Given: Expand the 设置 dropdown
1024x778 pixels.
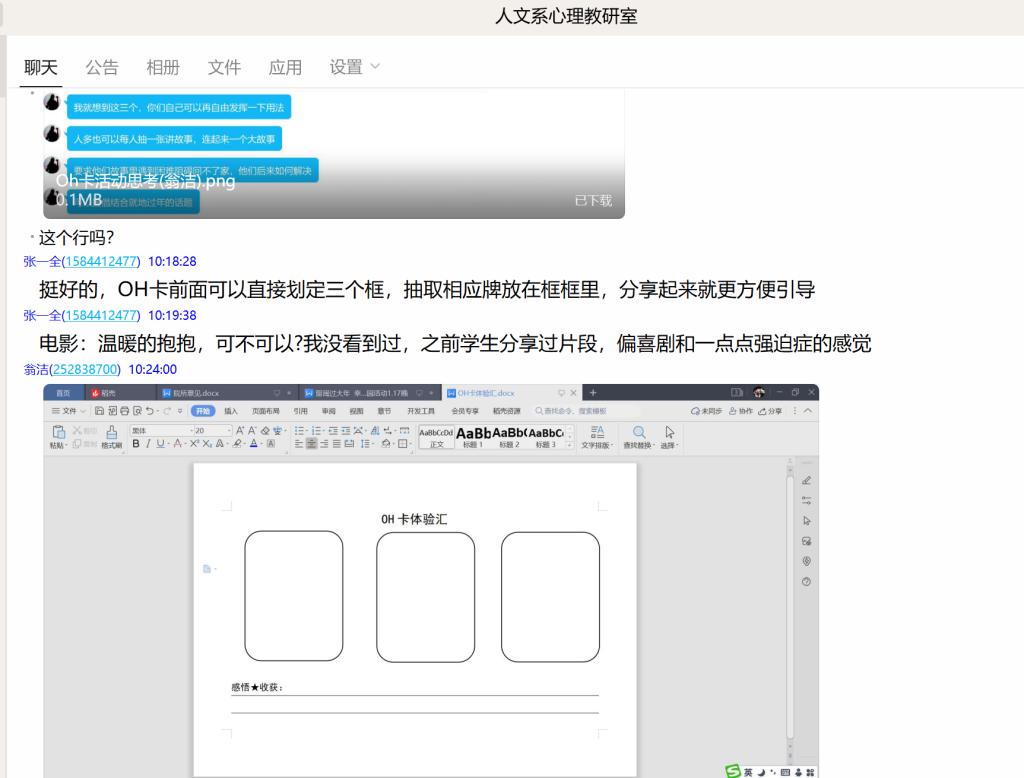Looking at the screenshot, I should (x=355, y=67).
